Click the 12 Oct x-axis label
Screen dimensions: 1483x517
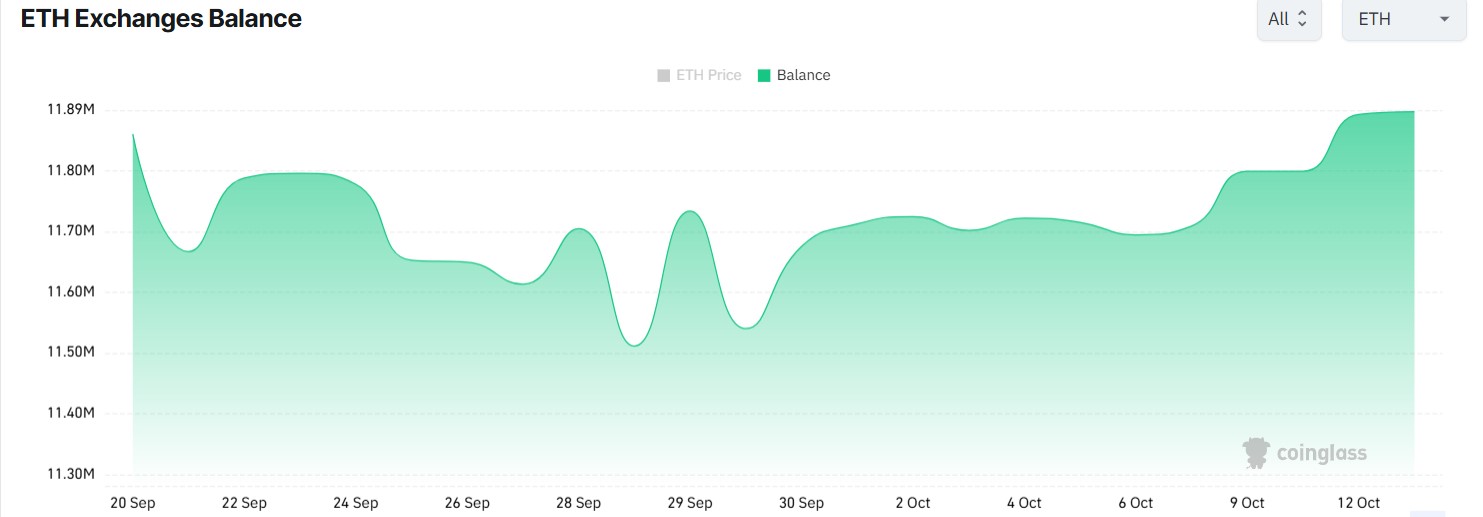[1358, 503]
